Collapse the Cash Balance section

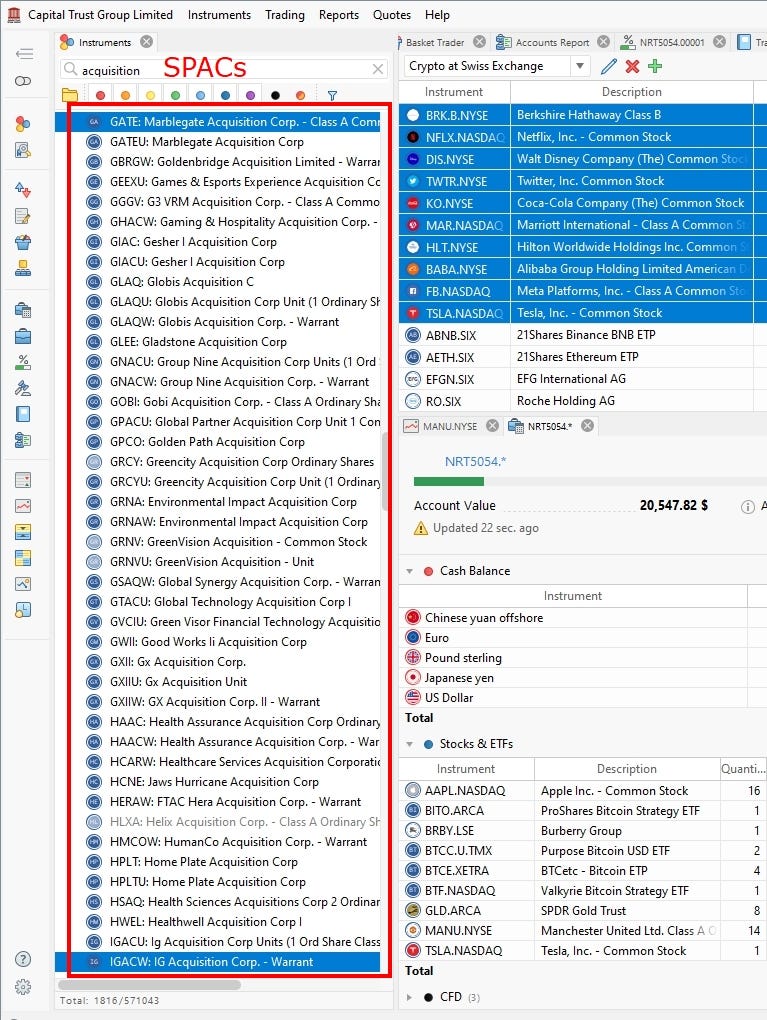[409, 571]
